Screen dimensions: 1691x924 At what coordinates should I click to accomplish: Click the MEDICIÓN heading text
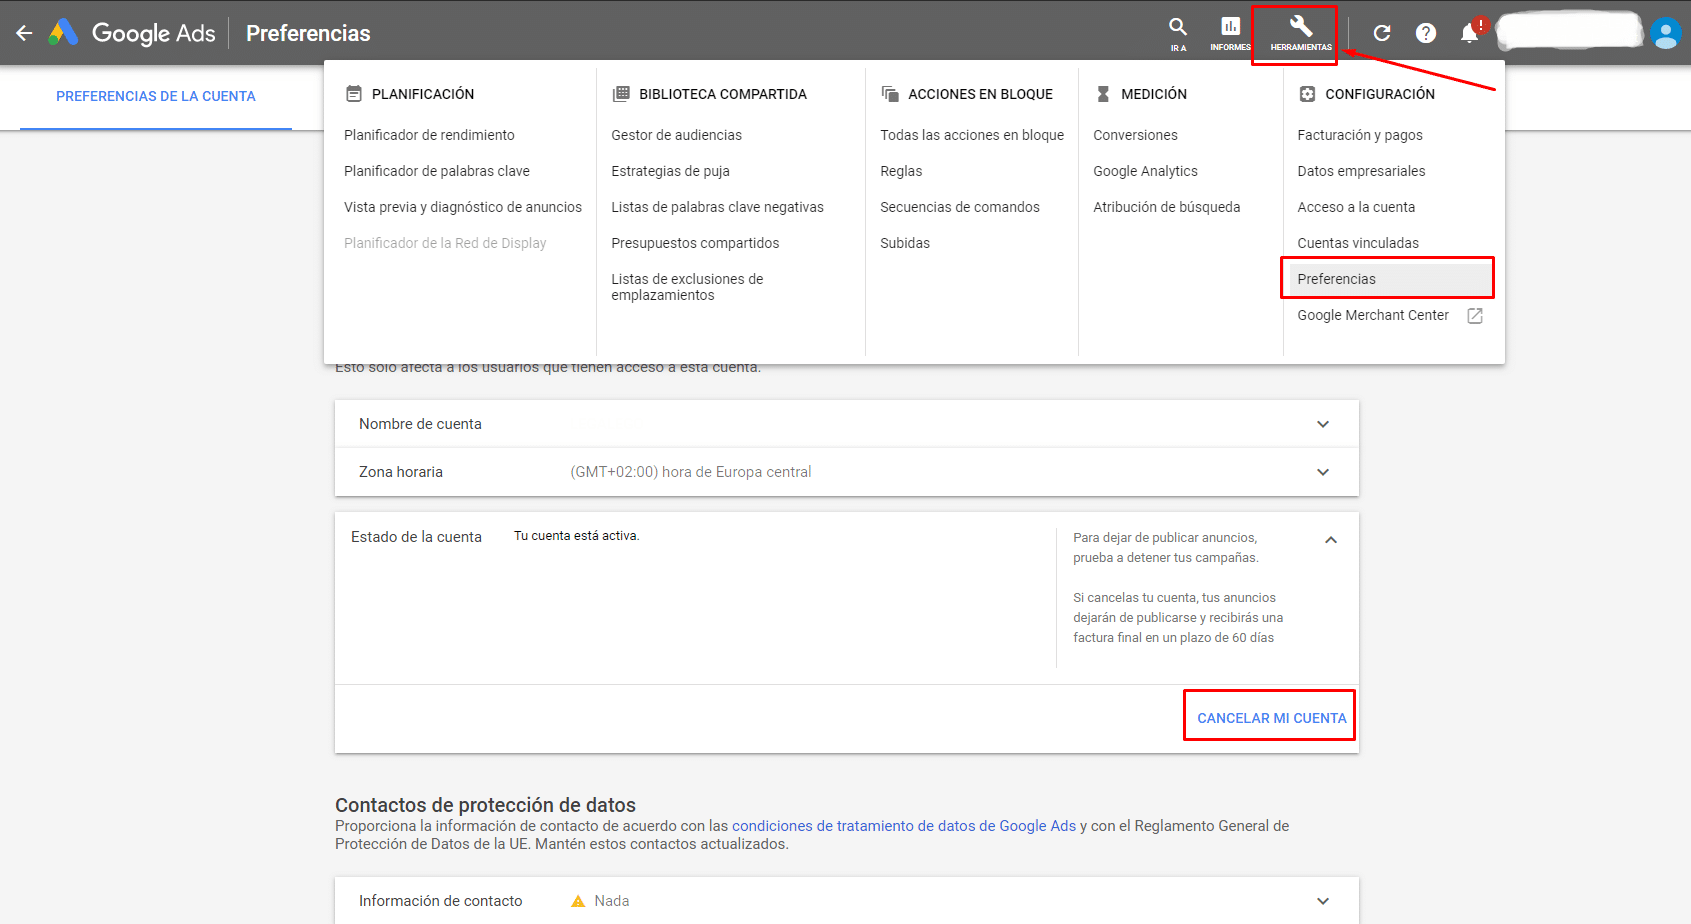[x=1154, y=94]
